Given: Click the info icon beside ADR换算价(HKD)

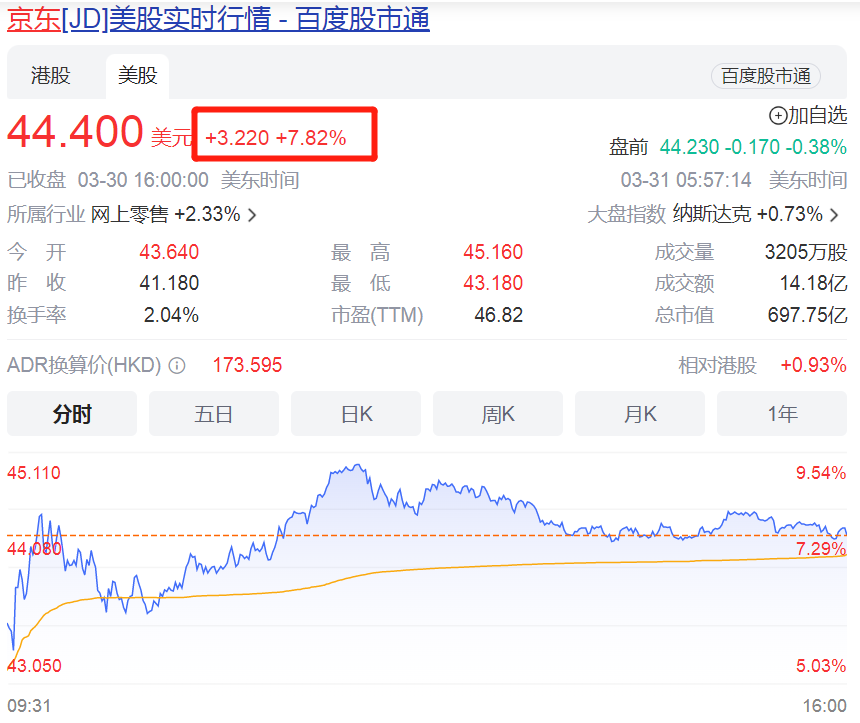Looking at the screenshot, I should pyautogui.click(x=177, y=366).
